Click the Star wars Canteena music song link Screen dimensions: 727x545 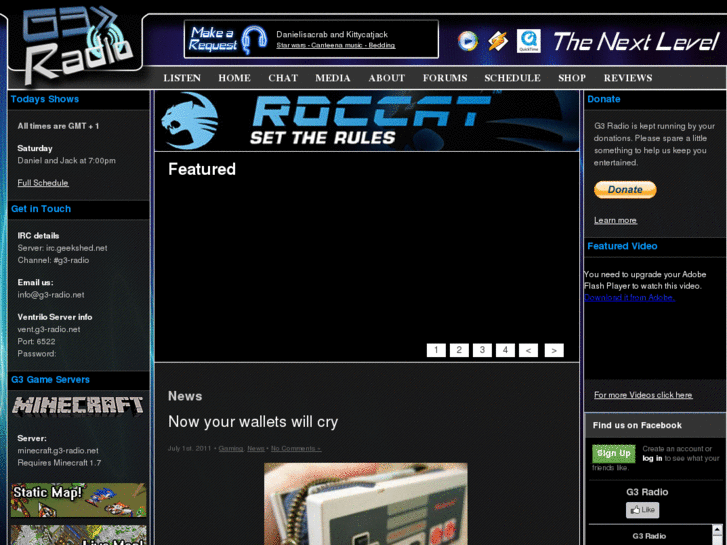[x=336, y=45]
